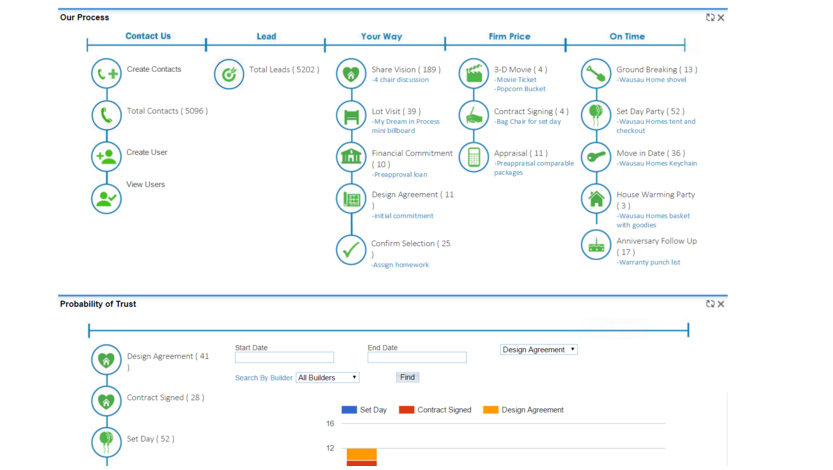Refresh the Probability of Trust panel
The image size is (833, 470).
pyautogui.click(x=710, y=304)
